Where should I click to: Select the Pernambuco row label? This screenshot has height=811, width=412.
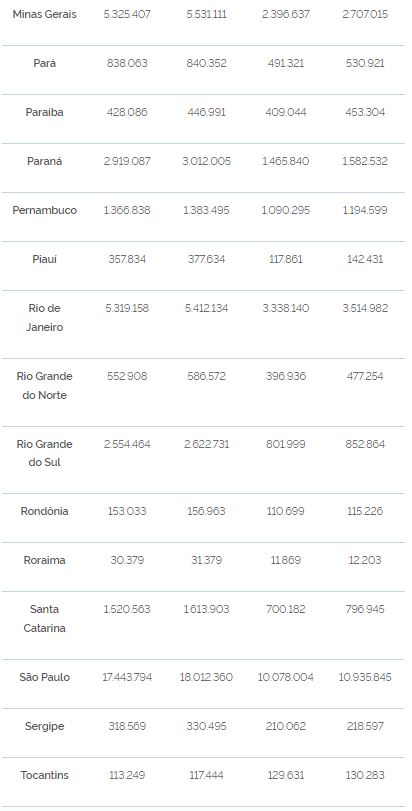(x=44, y=211)
